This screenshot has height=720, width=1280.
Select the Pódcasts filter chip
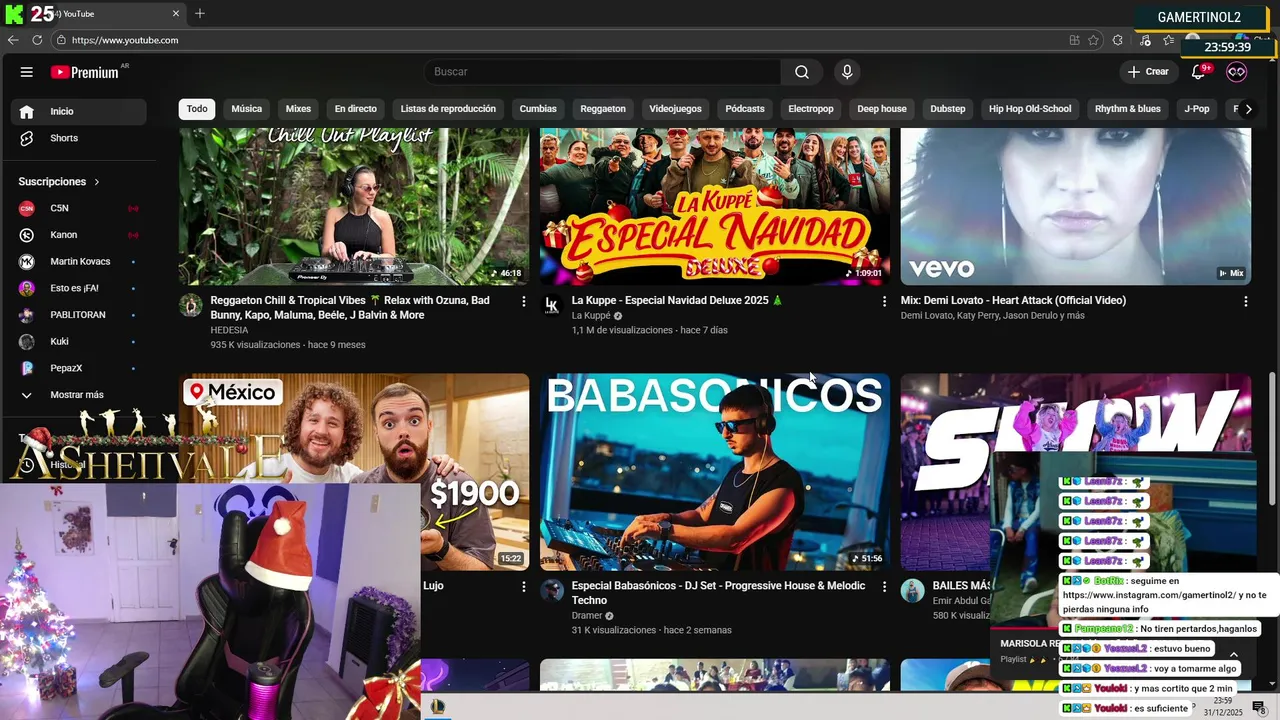point(745,109)
